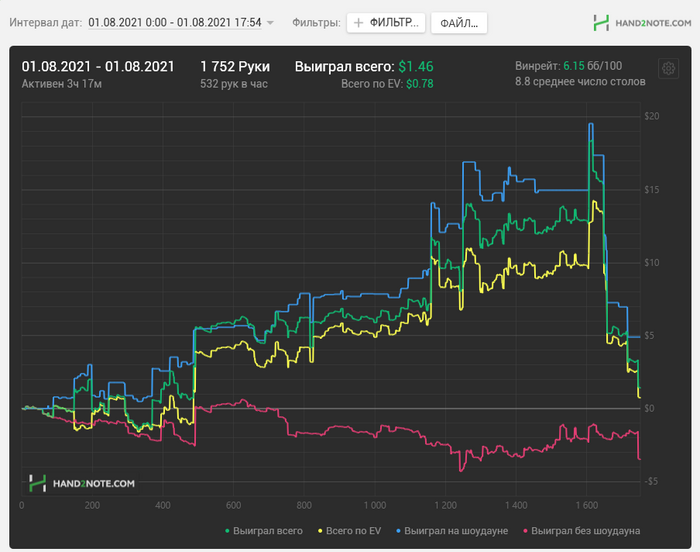Screen dimensions: 700x552
Task: Click the 'Фильтры:' label
Action: tap(316, 23)
